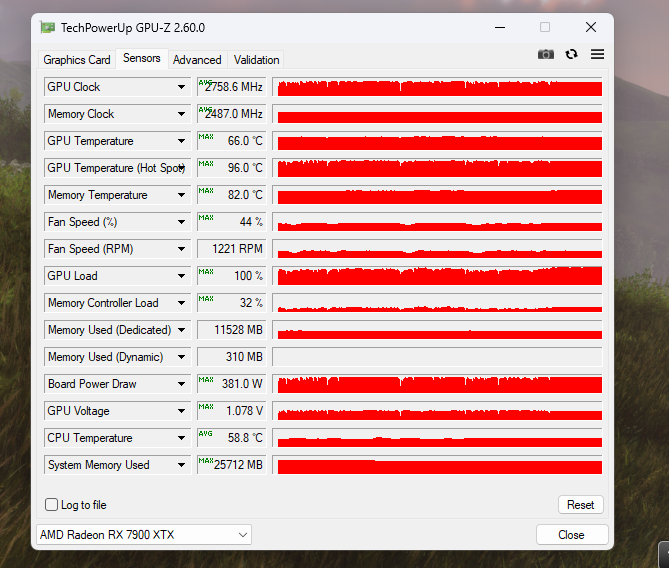Open the Memory Used (Dynamic) dropdown

coord(117,357)
